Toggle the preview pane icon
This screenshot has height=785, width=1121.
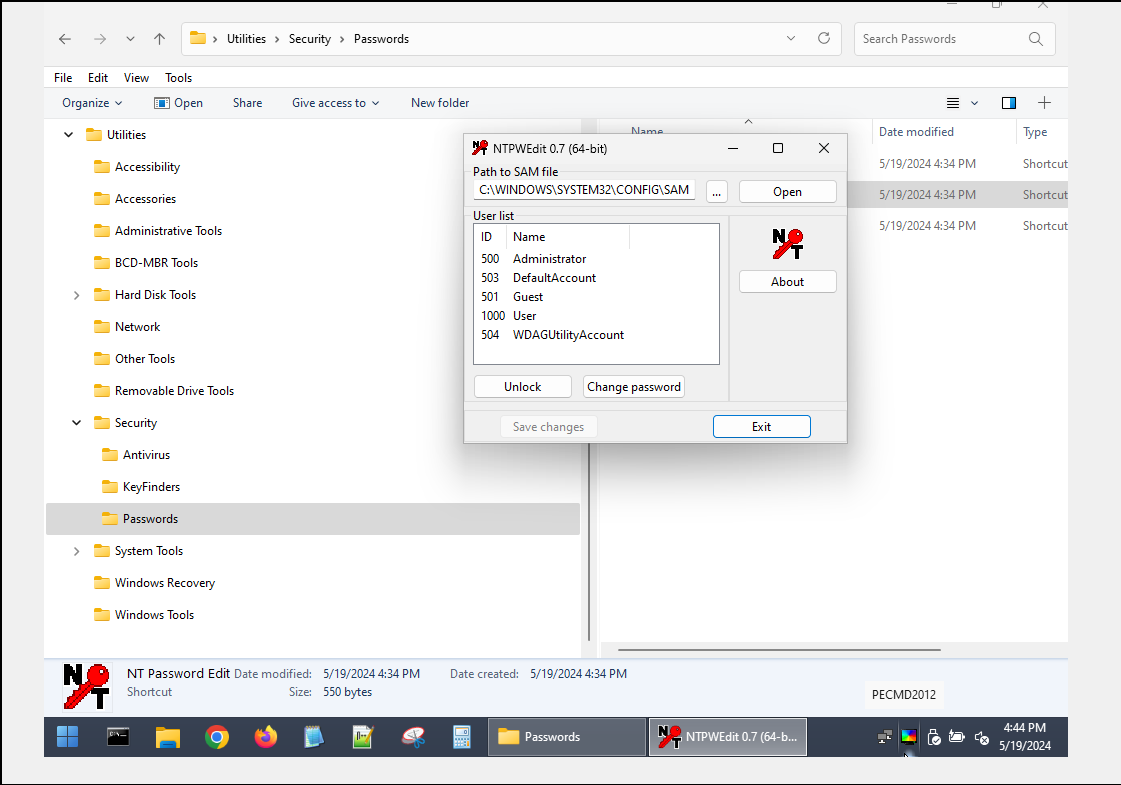[1009, 103]
